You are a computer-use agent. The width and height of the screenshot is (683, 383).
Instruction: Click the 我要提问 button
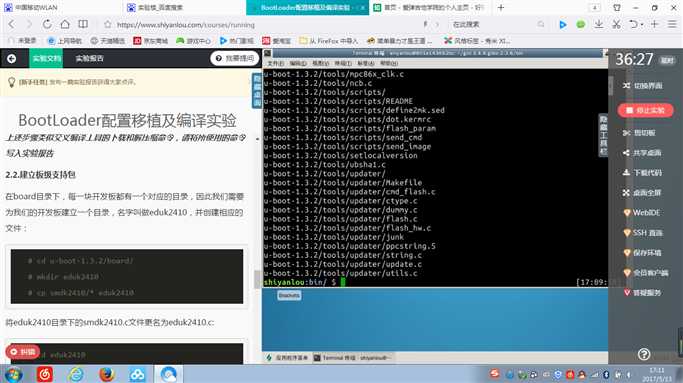(235, 58)
